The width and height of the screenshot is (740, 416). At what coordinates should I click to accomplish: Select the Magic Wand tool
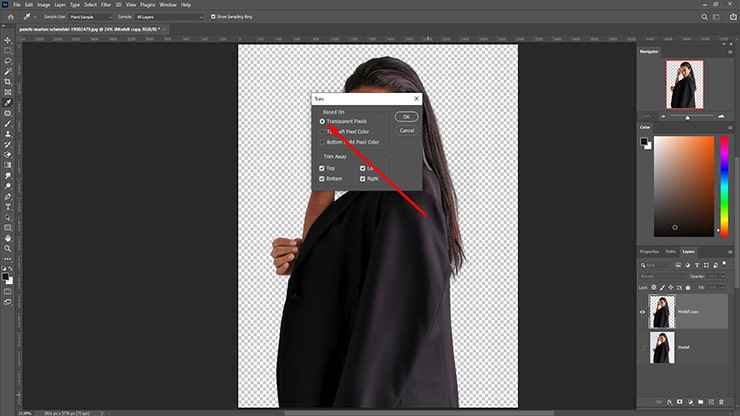pyautogui.click(x=8, y=71)
